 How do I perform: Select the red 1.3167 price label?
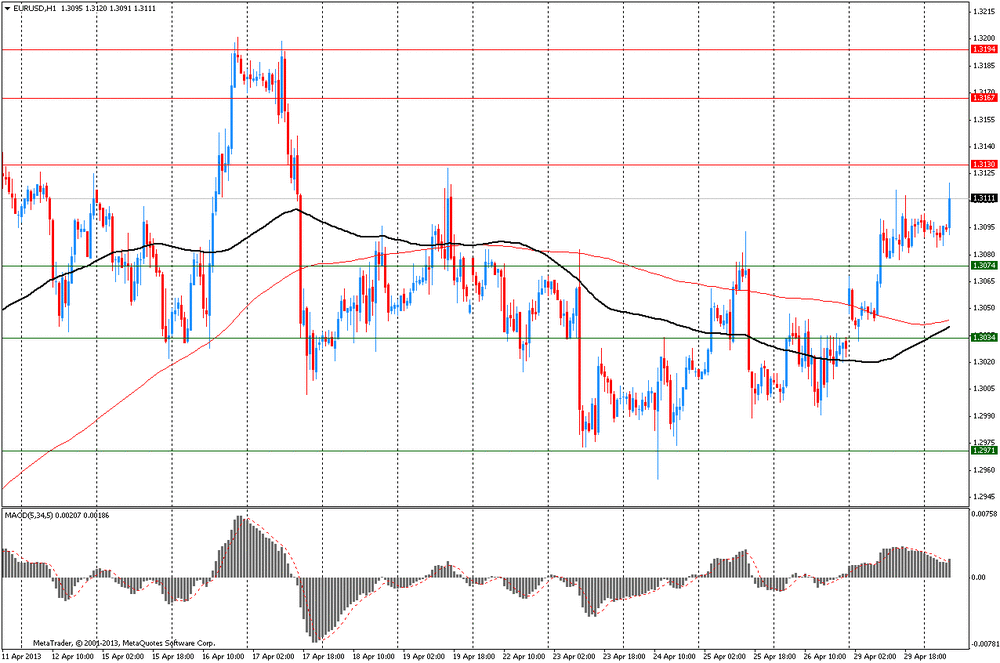(982, 98)
